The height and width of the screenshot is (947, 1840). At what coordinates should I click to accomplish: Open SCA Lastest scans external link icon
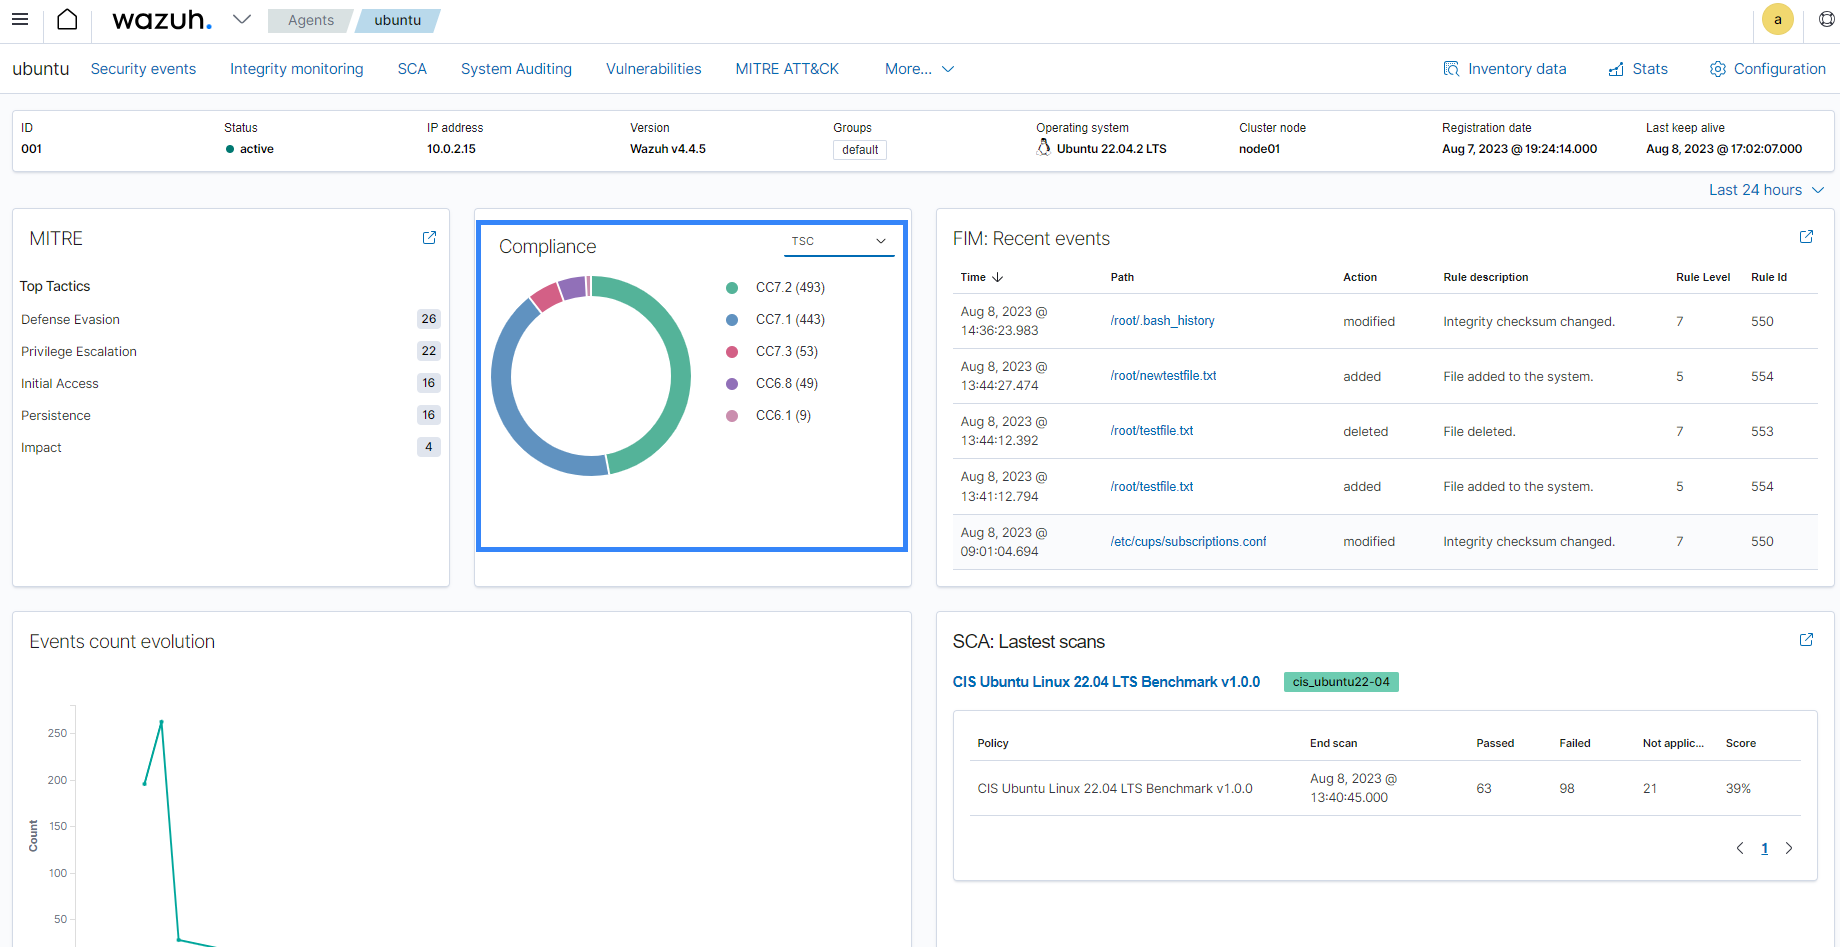(x=1806, y=640)
